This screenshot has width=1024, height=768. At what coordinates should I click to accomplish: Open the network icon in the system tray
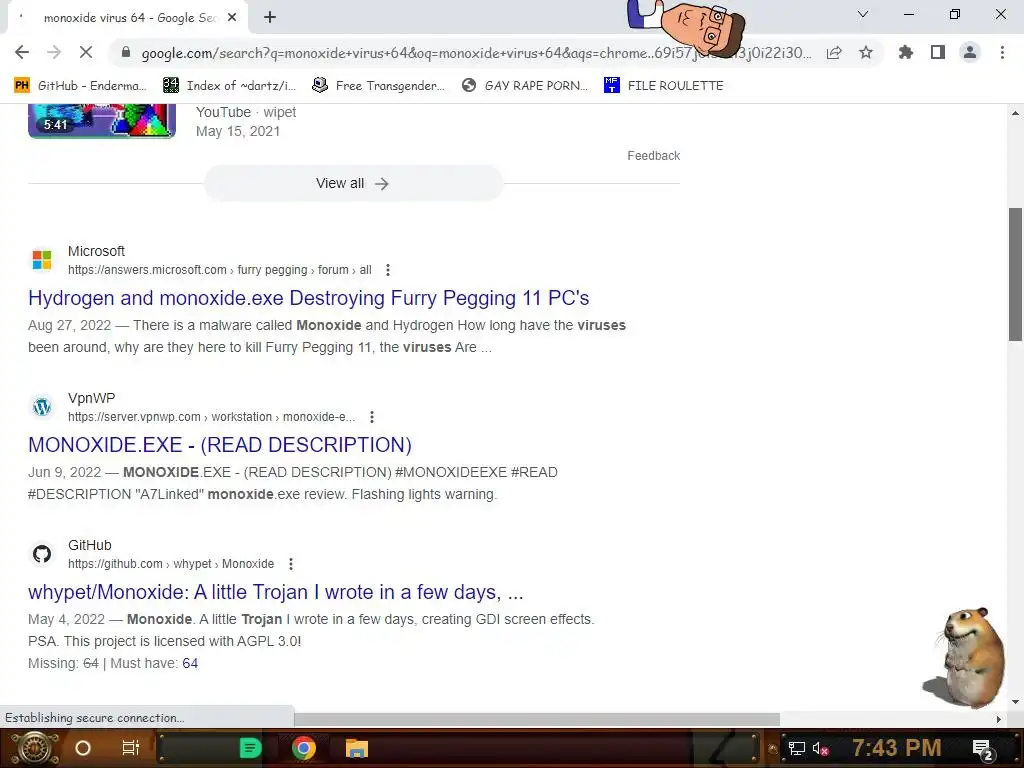point(797,748)
